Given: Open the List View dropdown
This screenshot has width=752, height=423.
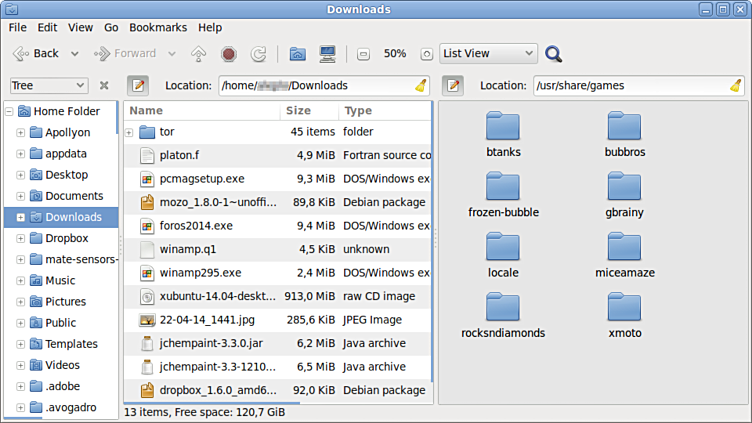Looking at the screenshot, I should click(488, 54).
